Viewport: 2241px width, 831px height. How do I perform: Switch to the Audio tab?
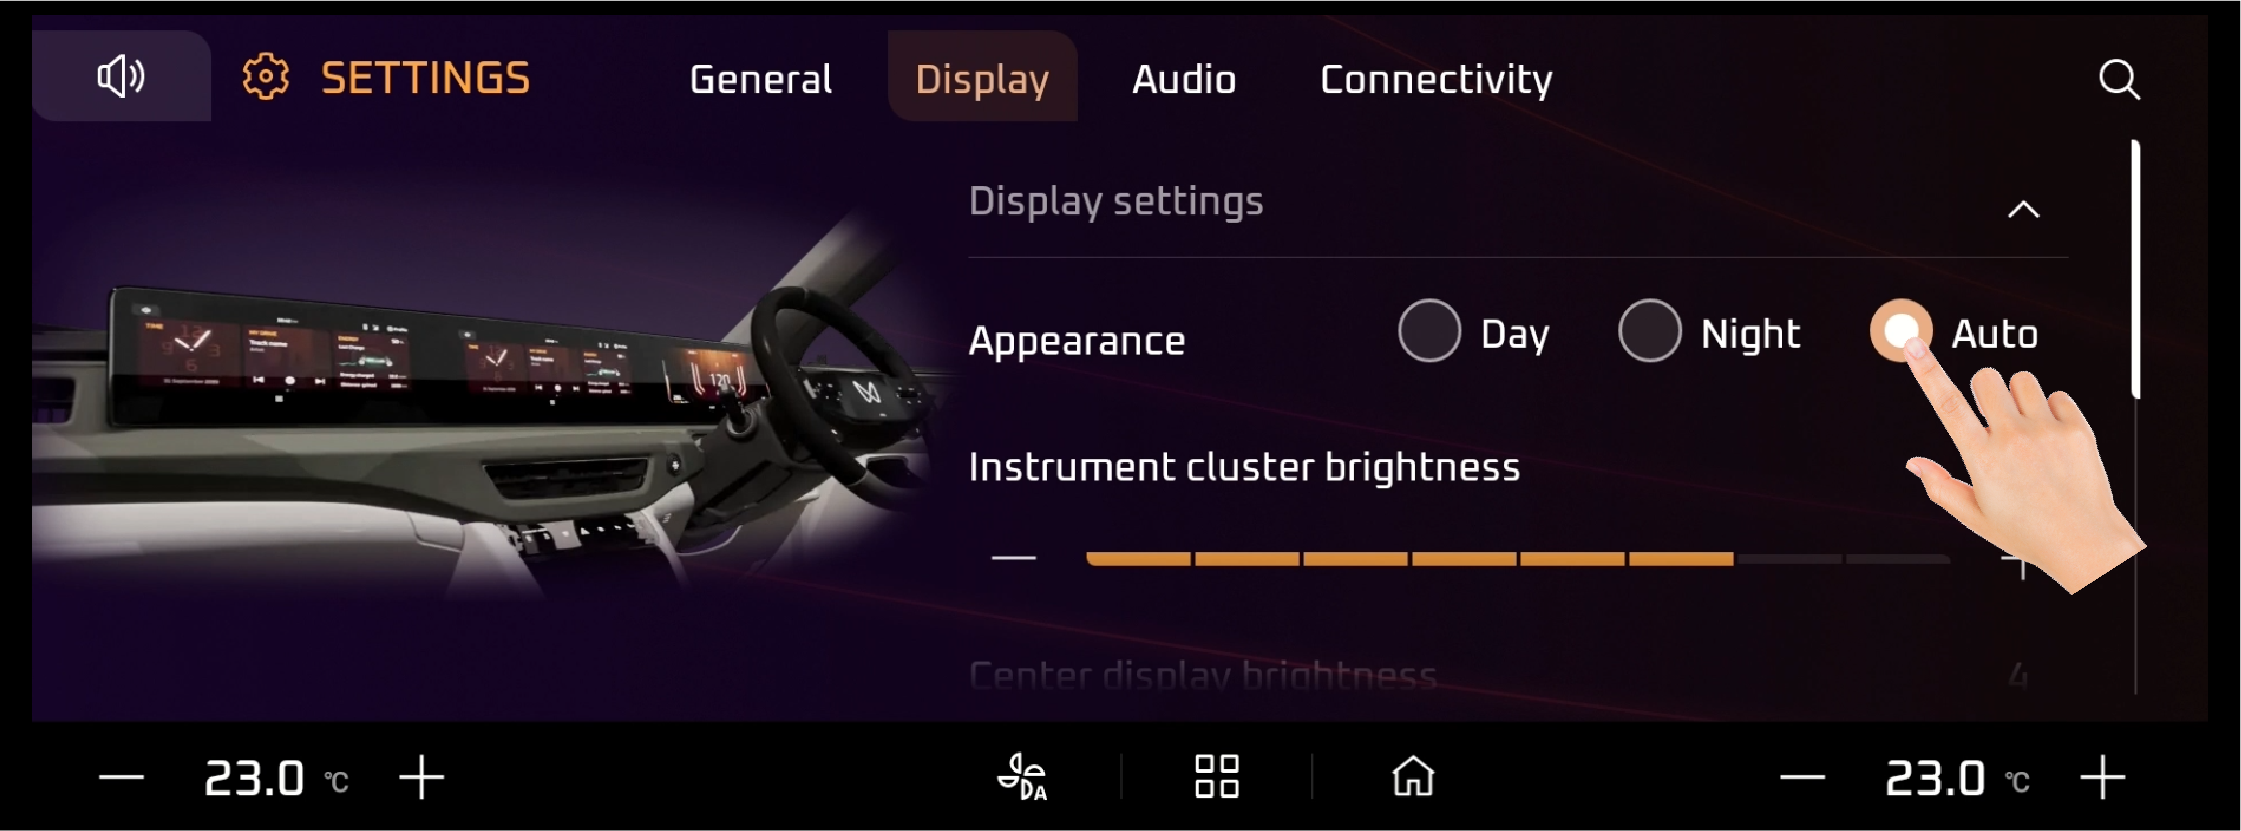1184,79
